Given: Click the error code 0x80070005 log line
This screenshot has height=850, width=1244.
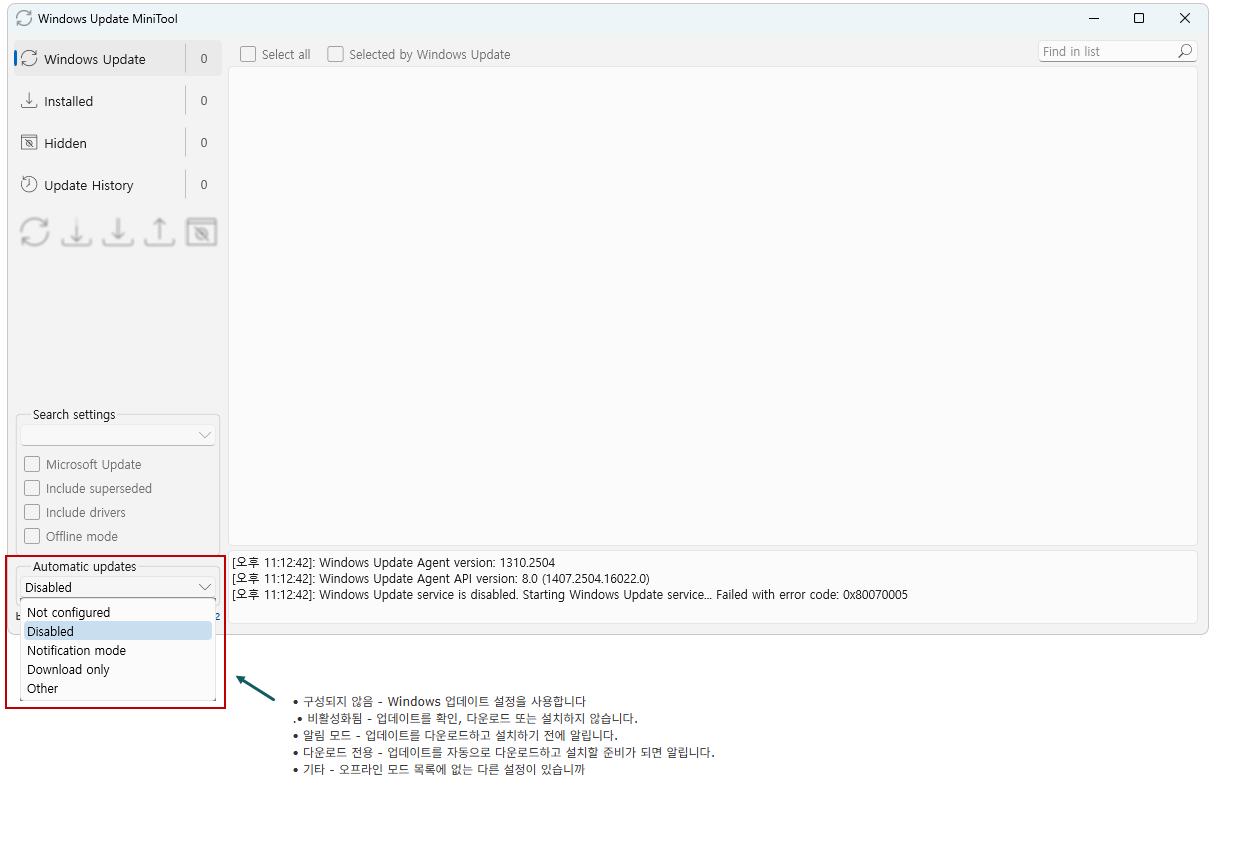Looking at the screenshot, I should click(x=569, y=594).
